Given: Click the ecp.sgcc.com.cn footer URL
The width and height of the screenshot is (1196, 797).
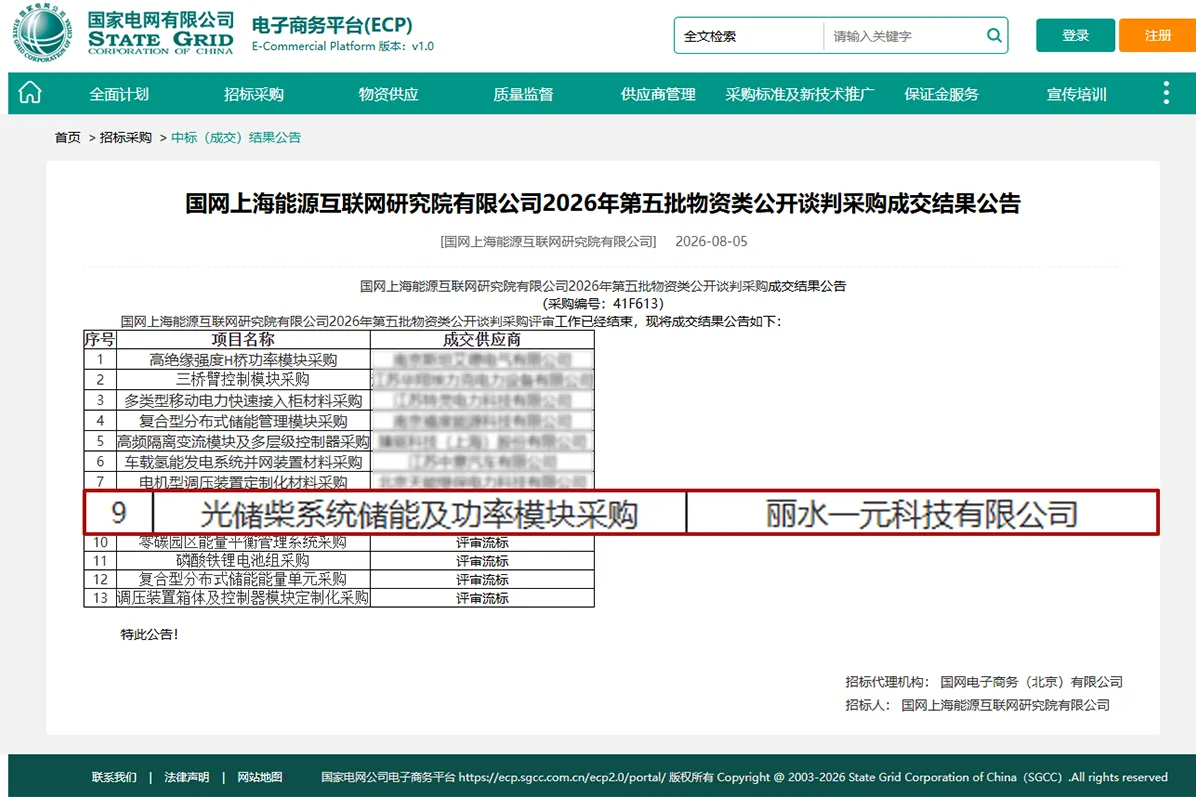Looking at the screenshot, I should point(562,776).
